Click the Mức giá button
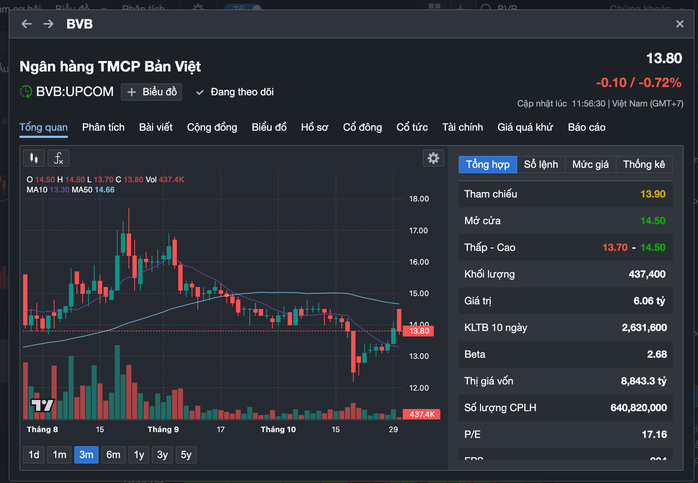The width and height of the screenshot is (698, 483). pyautogui.click(x=590, y=164)
